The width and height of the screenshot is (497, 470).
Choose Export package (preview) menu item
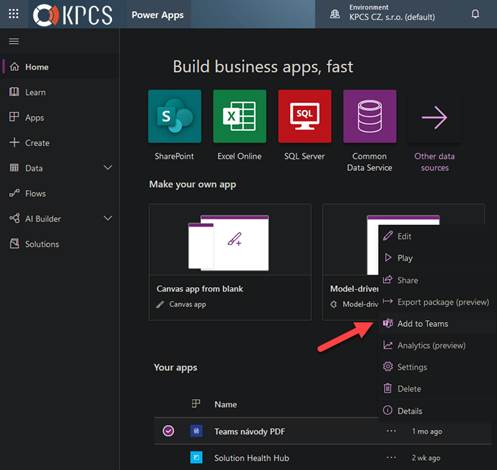click(436, 302)
